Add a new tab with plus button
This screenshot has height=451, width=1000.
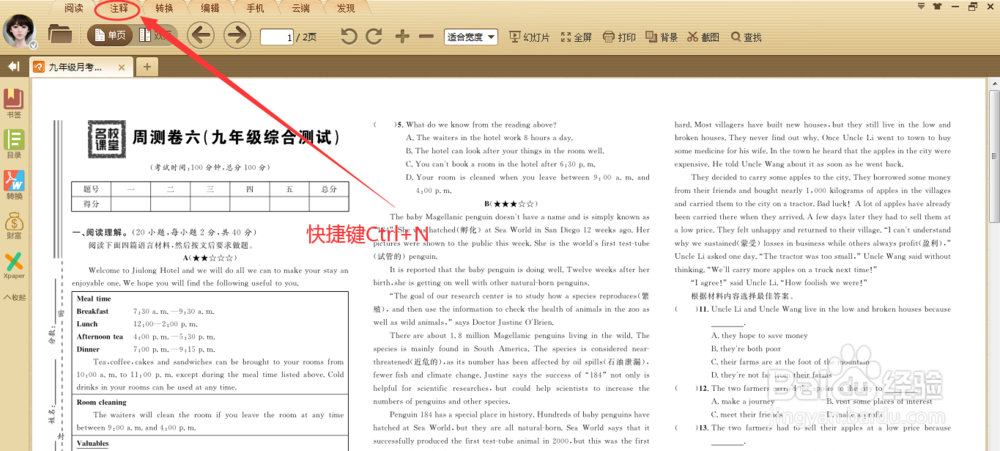(147, 67)
